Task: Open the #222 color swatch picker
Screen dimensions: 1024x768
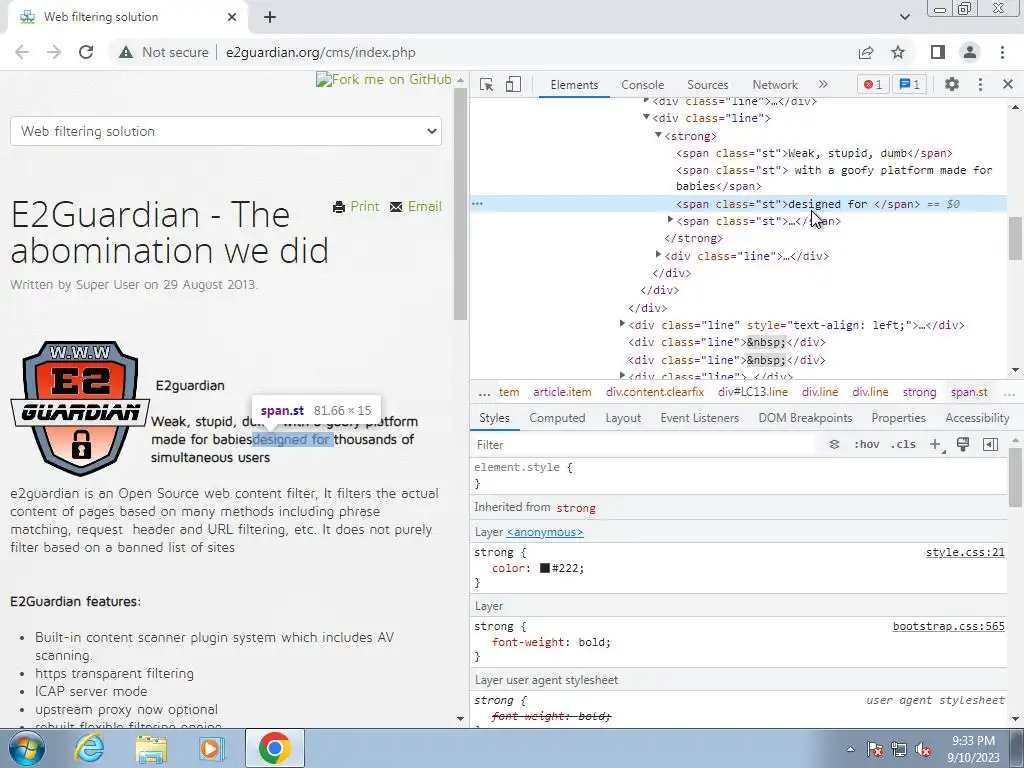Action: tap(545, 568)
